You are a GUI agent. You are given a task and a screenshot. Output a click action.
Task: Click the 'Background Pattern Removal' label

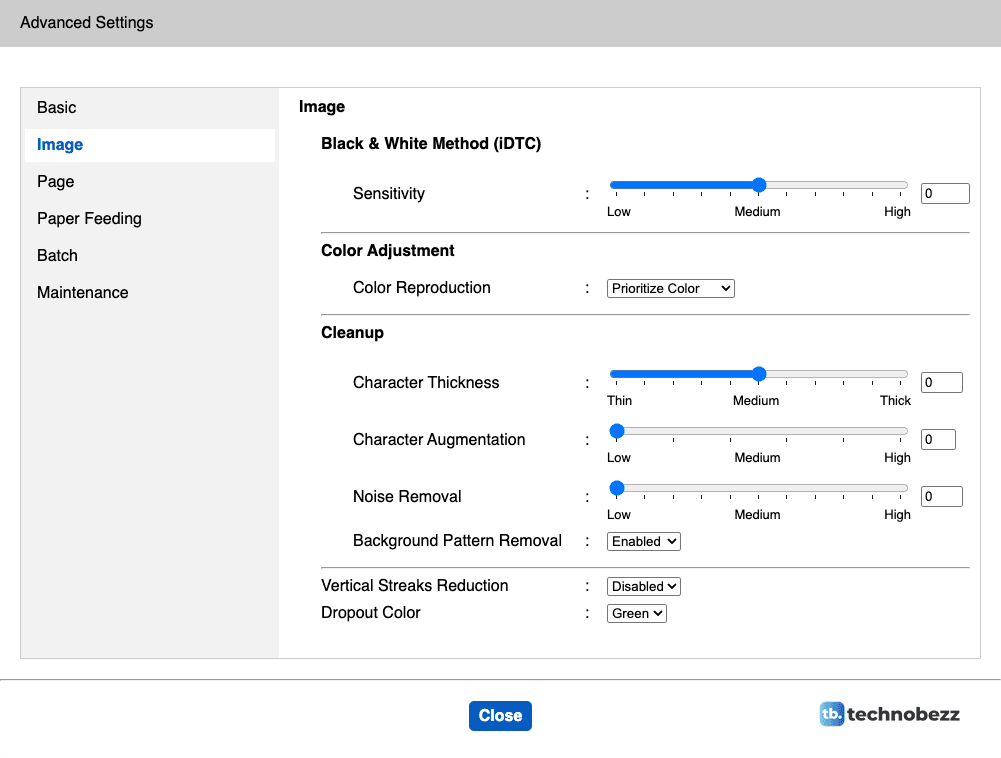tap(457, 541)
